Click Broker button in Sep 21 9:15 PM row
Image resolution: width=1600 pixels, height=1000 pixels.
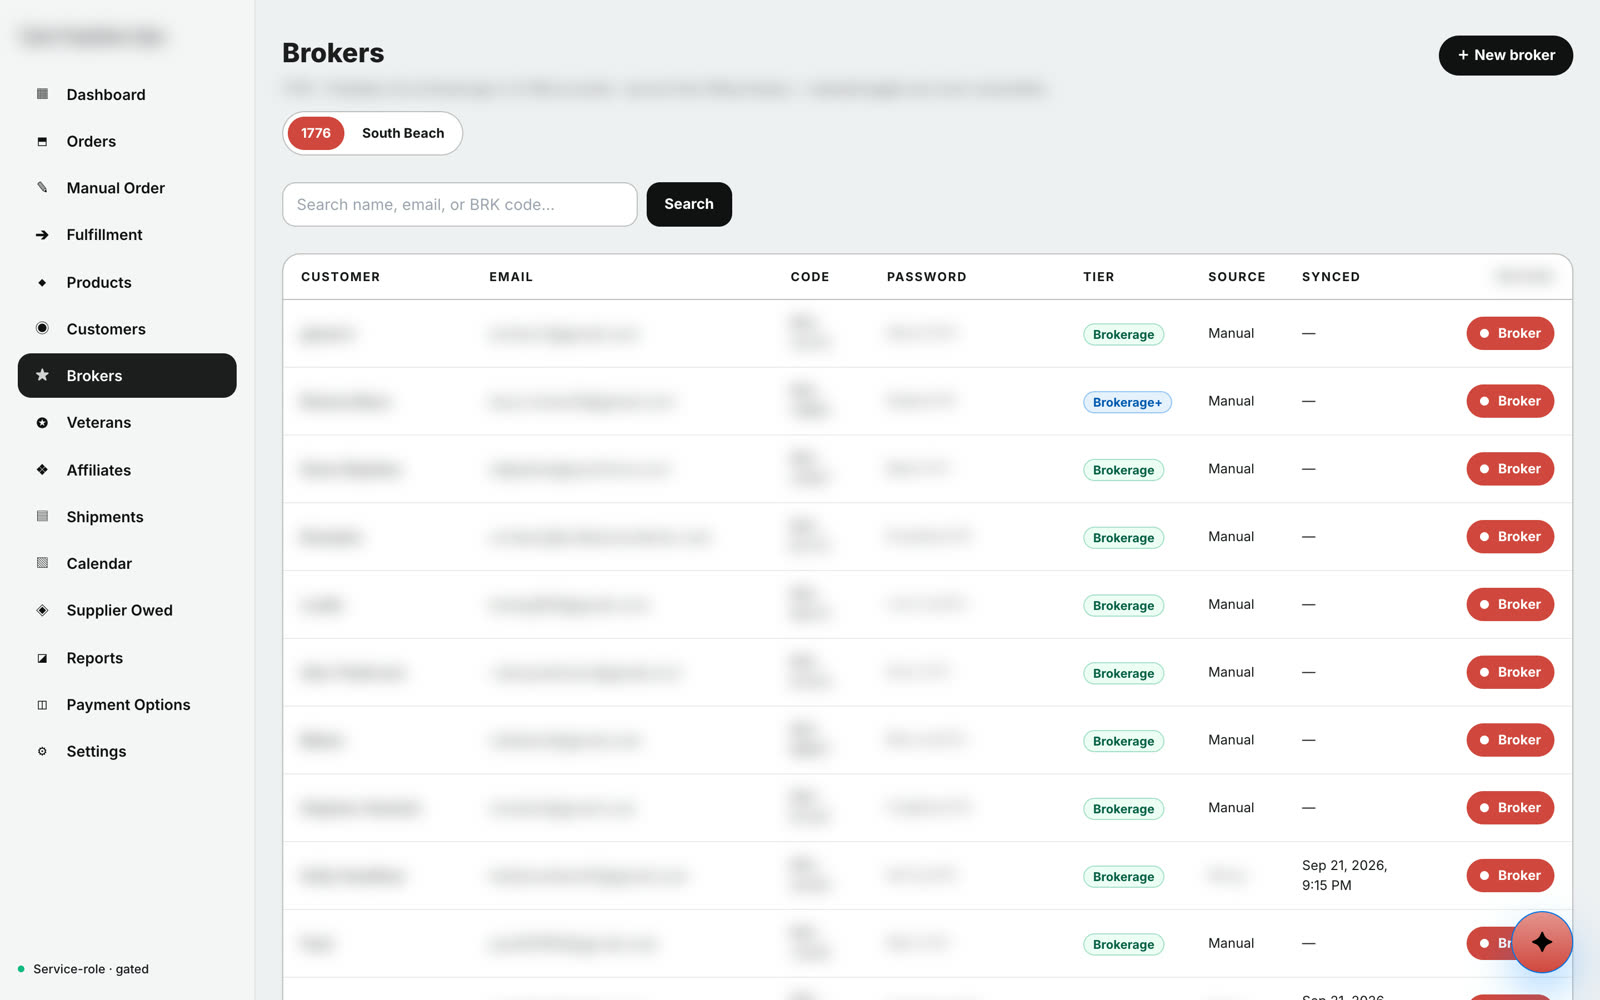tap(1510, 875)
